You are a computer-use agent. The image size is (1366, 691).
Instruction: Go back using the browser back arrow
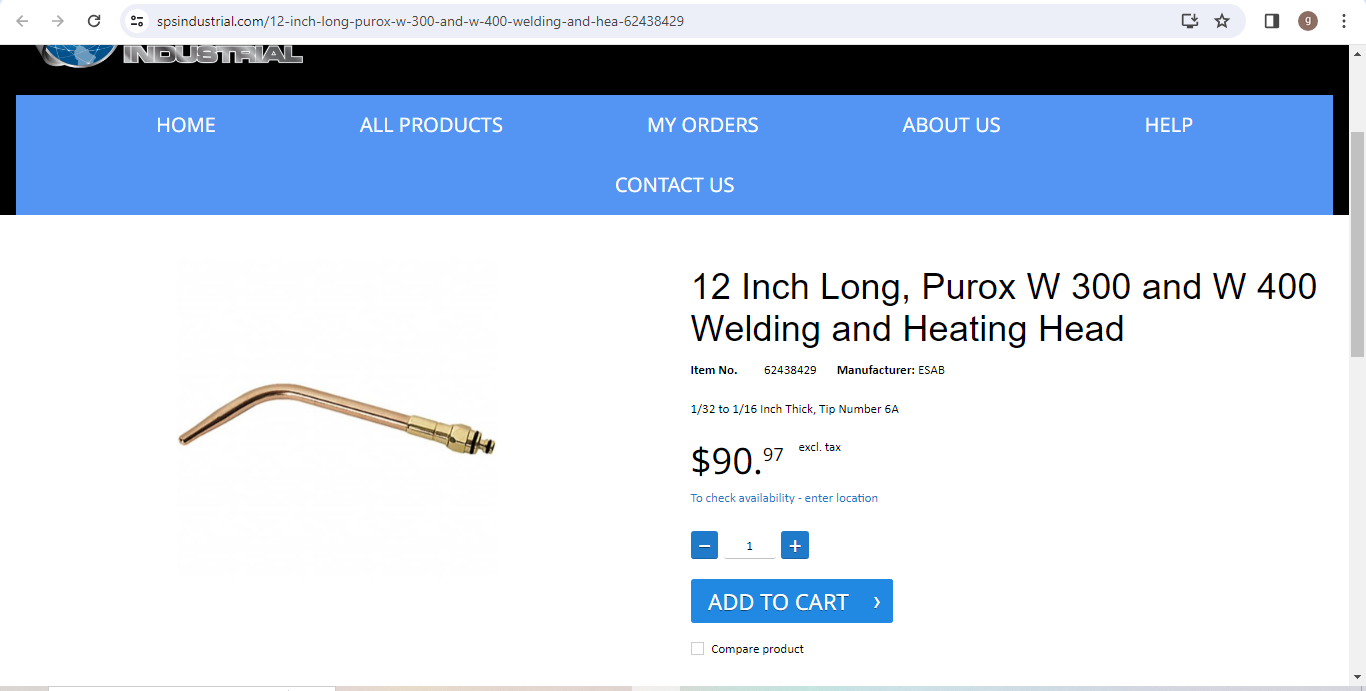pos(22,21)
